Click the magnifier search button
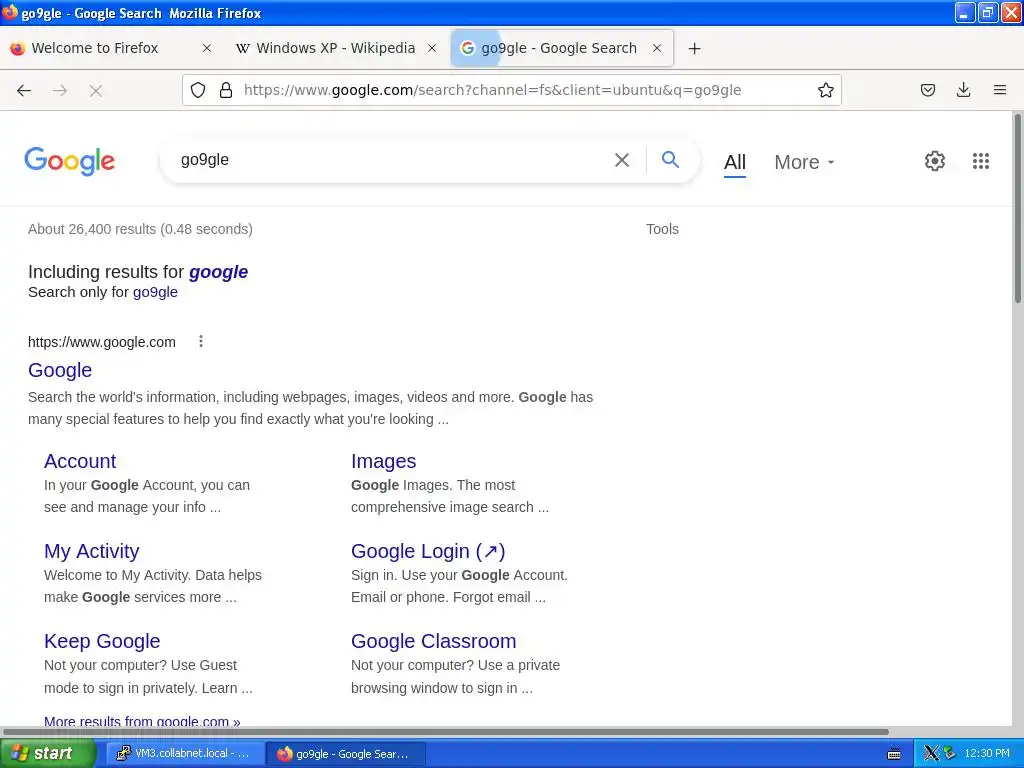This screenshot has height=768, width=1024. coord(670,159)
